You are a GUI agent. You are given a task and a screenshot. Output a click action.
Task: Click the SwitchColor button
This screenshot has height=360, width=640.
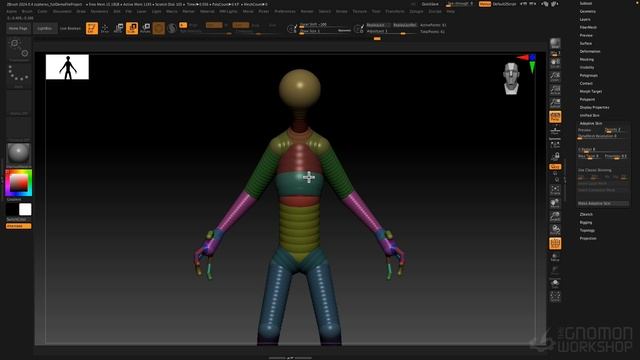pos(17,219)
